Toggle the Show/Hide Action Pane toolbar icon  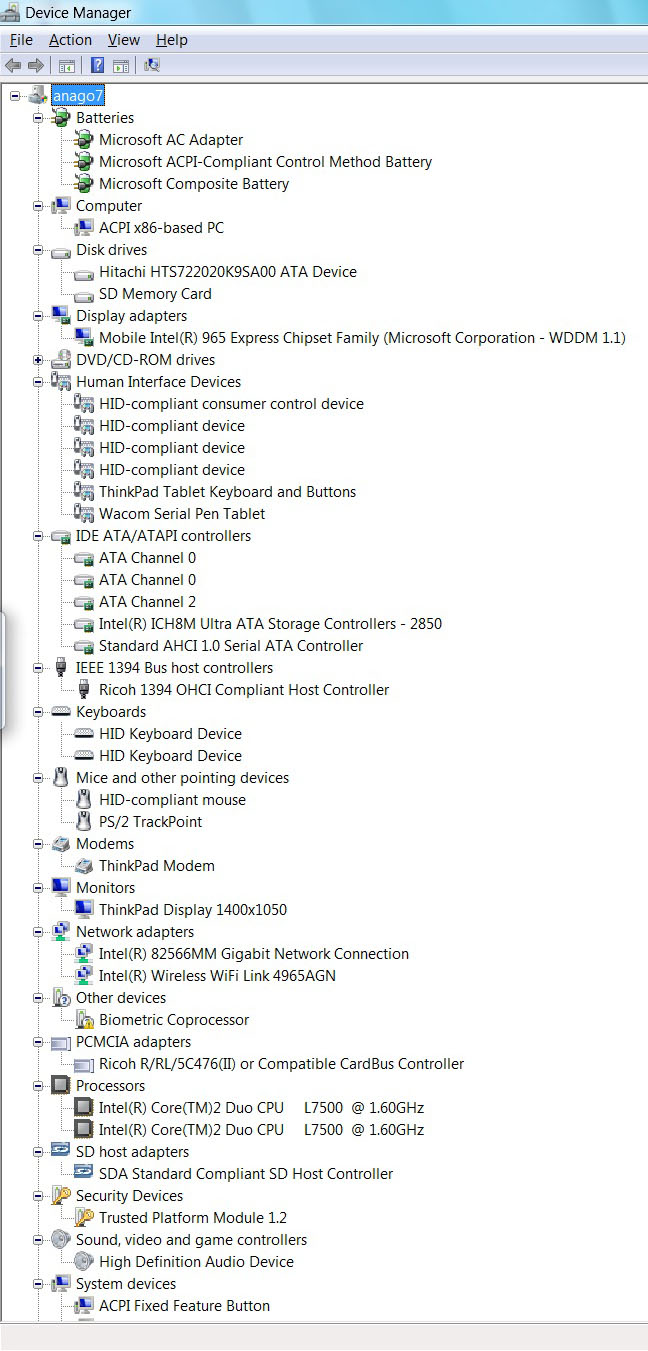(121, 65)
